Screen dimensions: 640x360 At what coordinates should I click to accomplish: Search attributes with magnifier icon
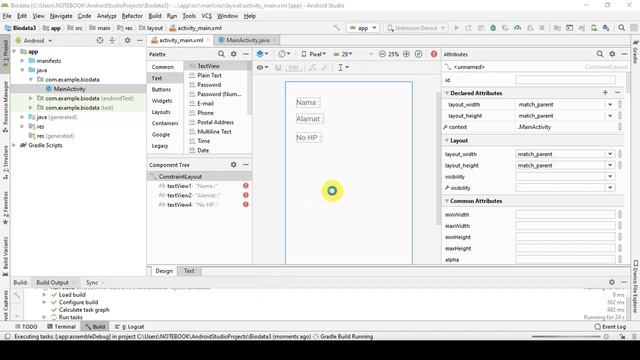point(600,54)
